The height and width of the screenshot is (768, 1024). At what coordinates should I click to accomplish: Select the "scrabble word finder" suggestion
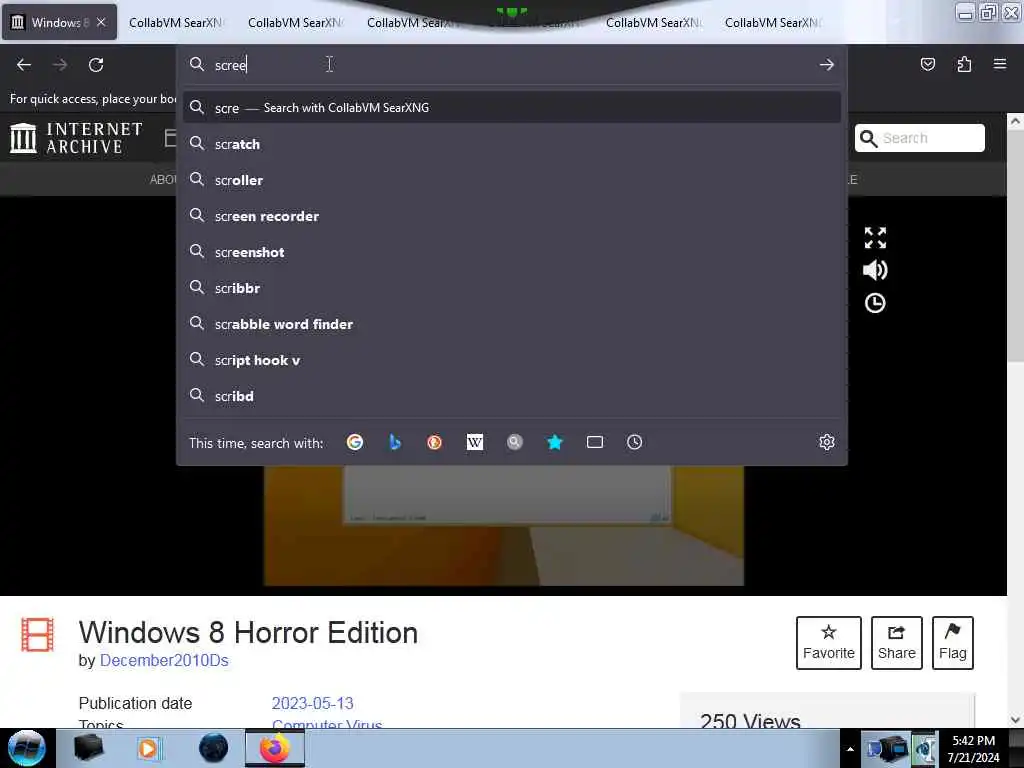pyautogui.click(x=511, y=323)
